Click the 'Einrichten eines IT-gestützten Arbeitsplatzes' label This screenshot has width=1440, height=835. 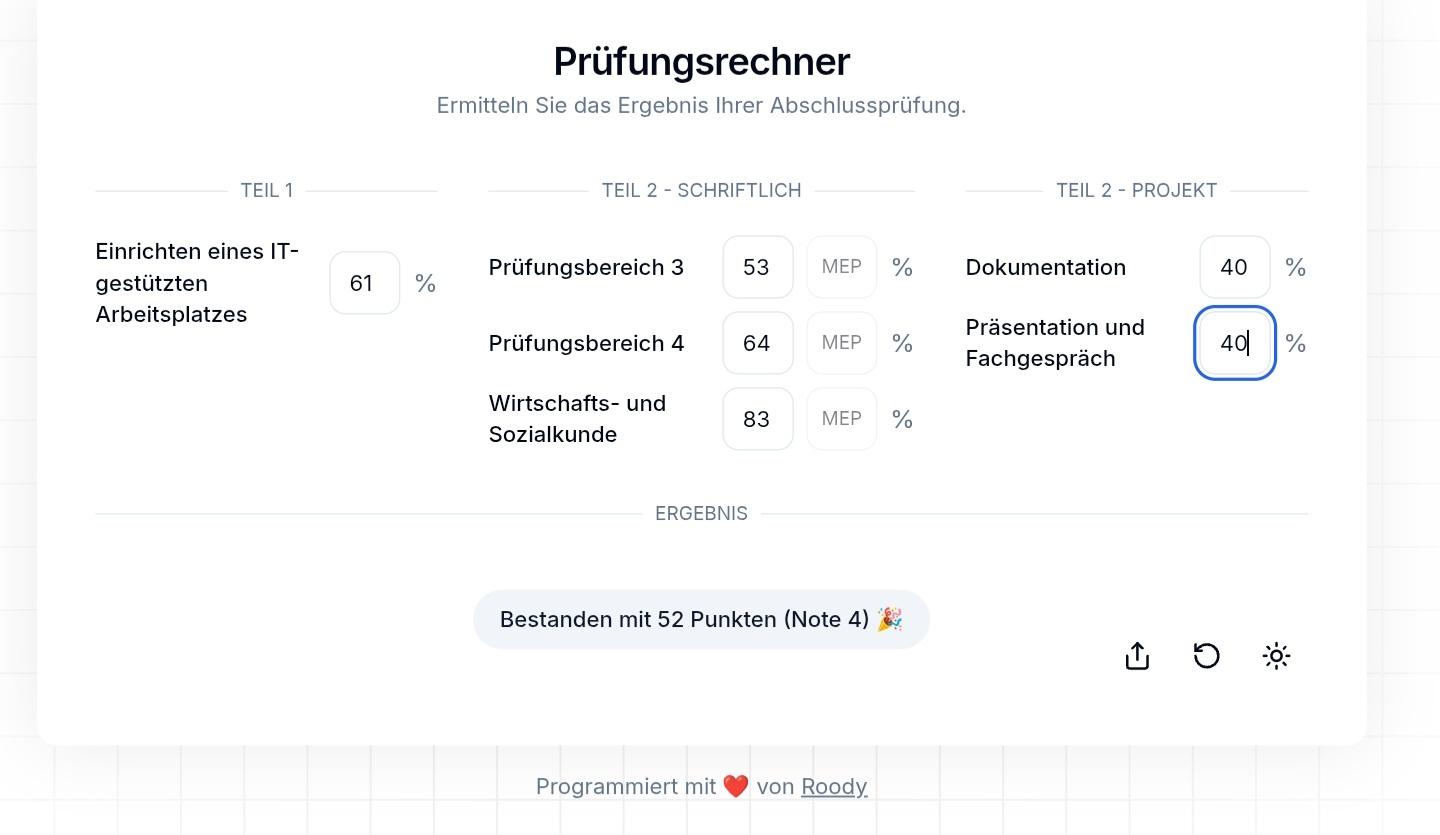(x=197, y=283)
